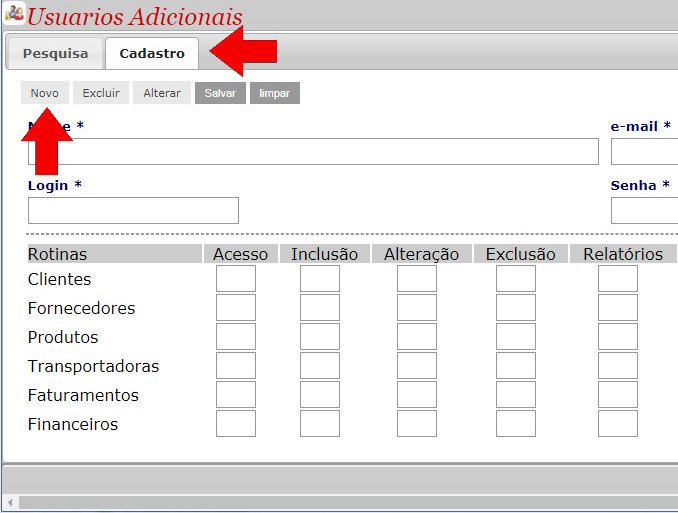The width and height of the screenshot is (678, 513).
Task: Click the Usuarios Adicionais users icon
Action: (14, 15)
